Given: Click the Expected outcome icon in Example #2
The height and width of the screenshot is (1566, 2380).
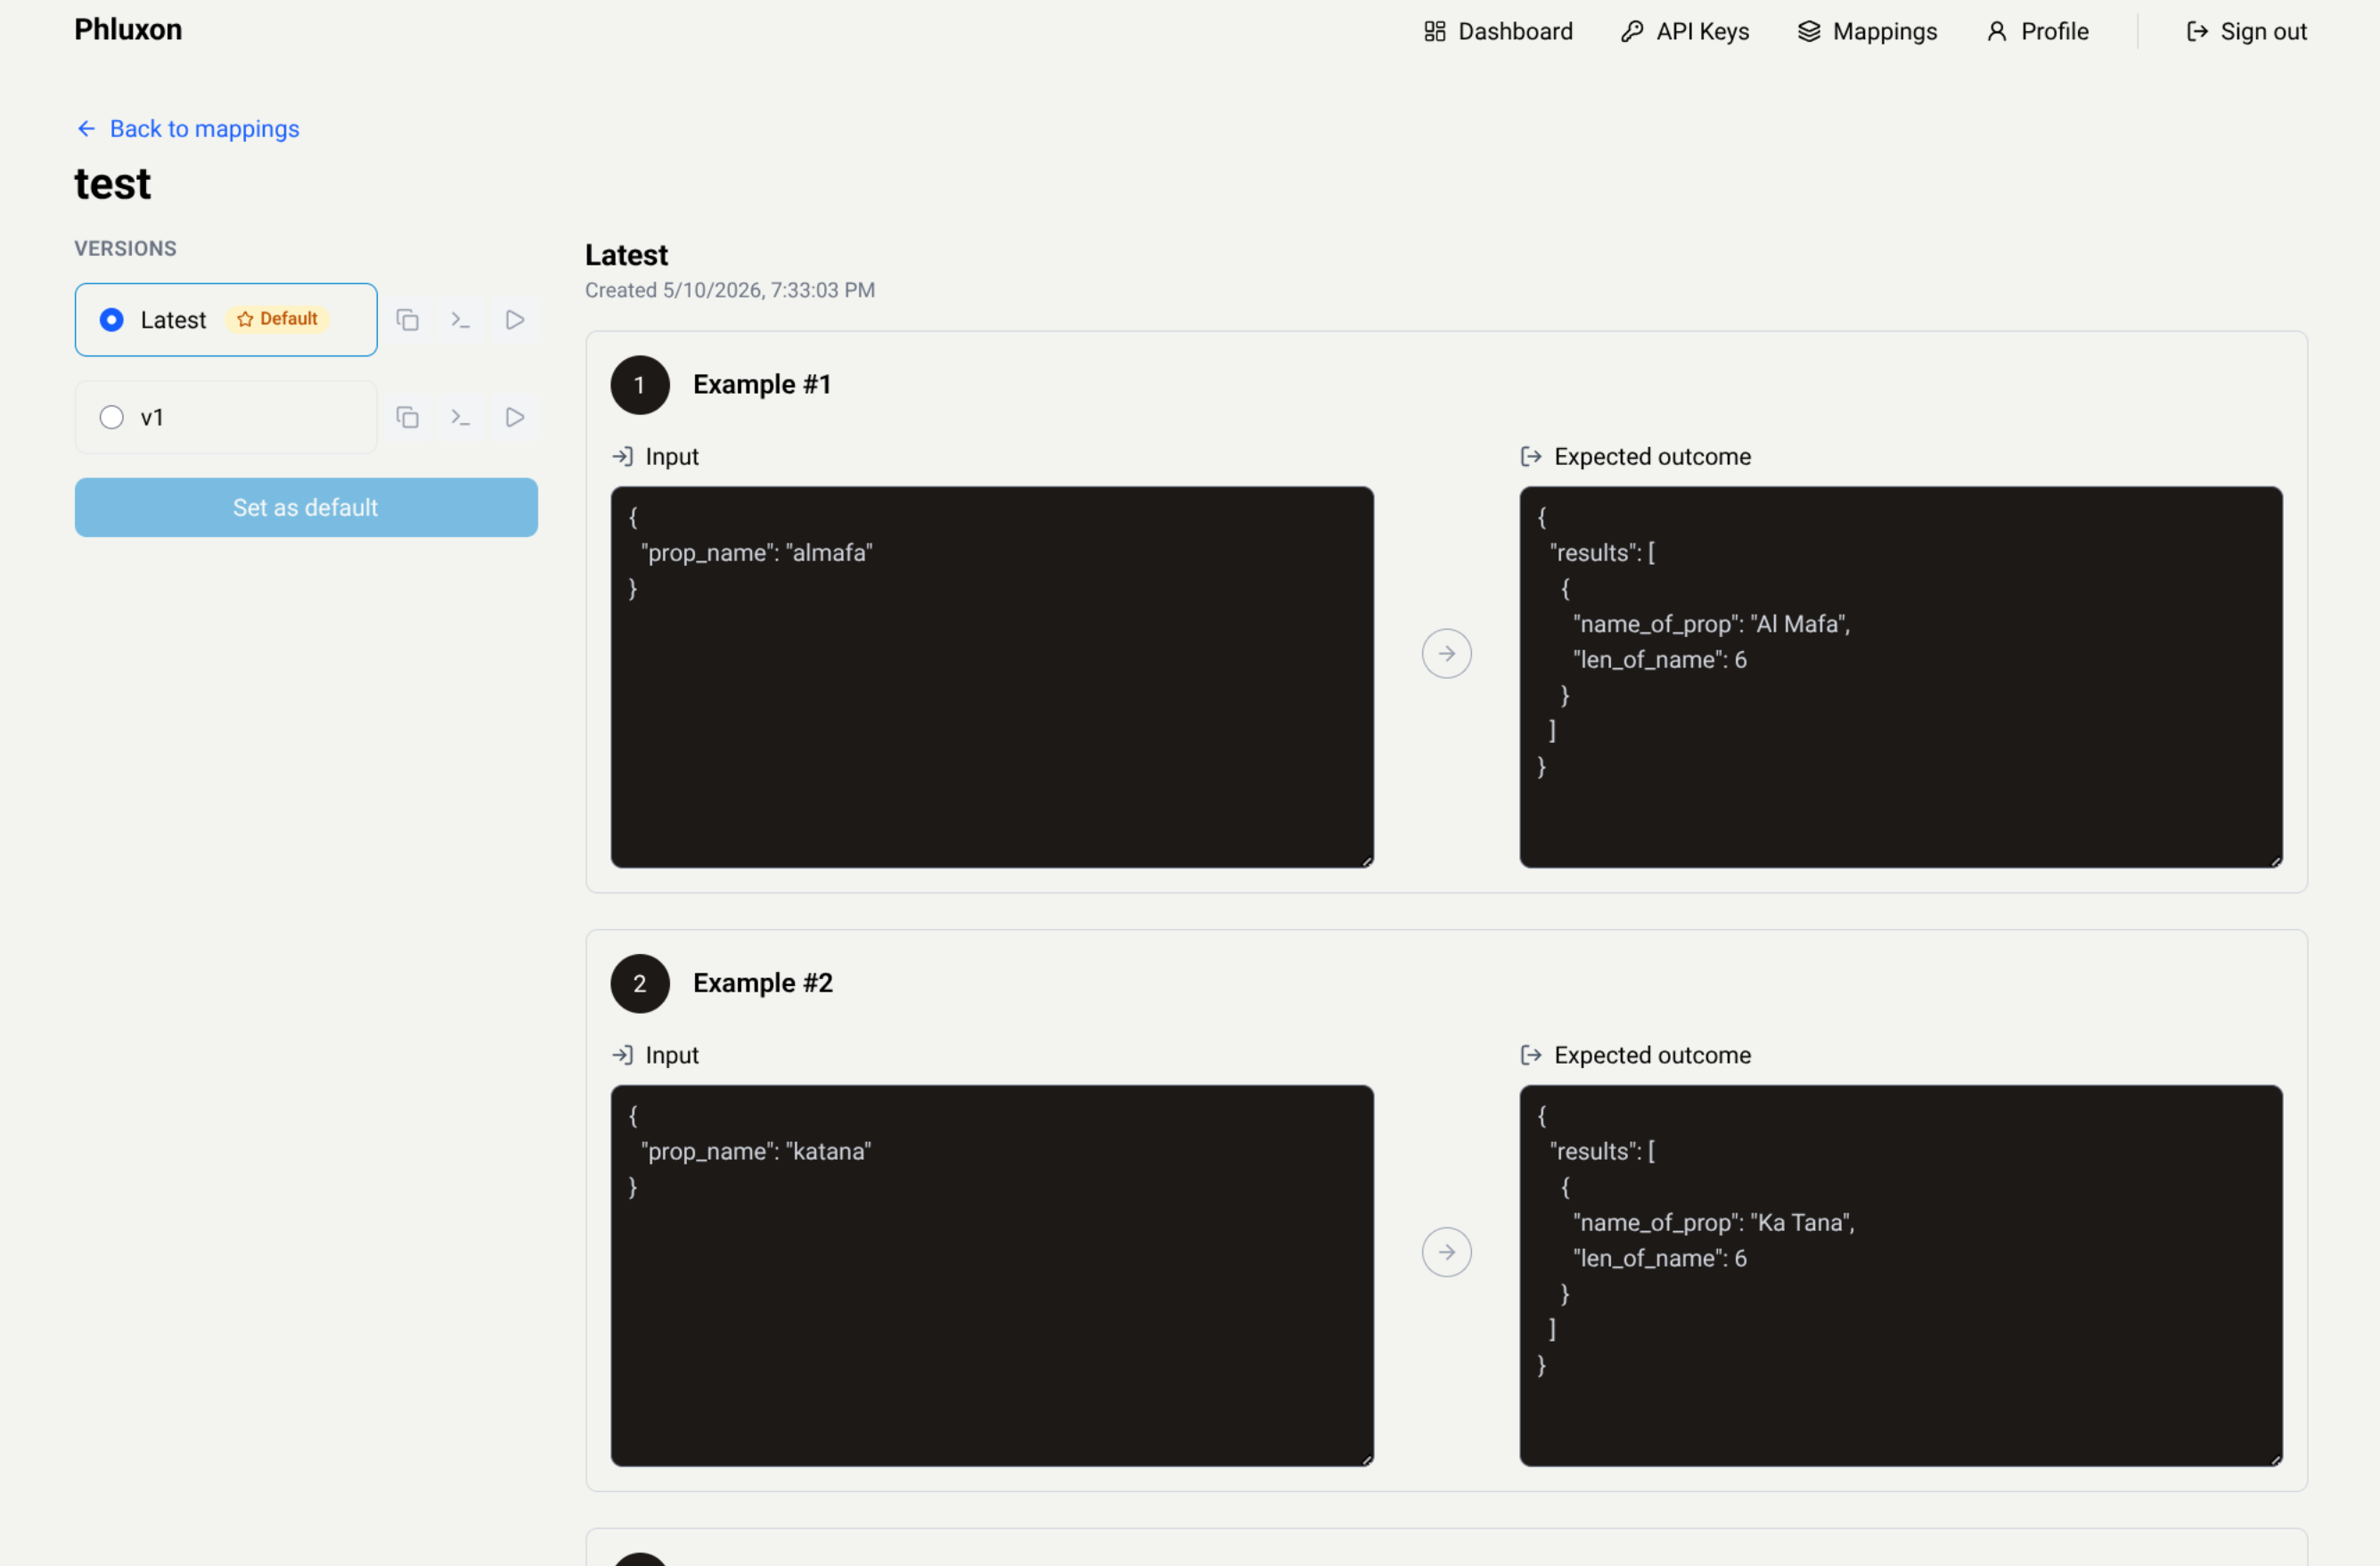Looking at the screenshot, I should (1531, 1055).
